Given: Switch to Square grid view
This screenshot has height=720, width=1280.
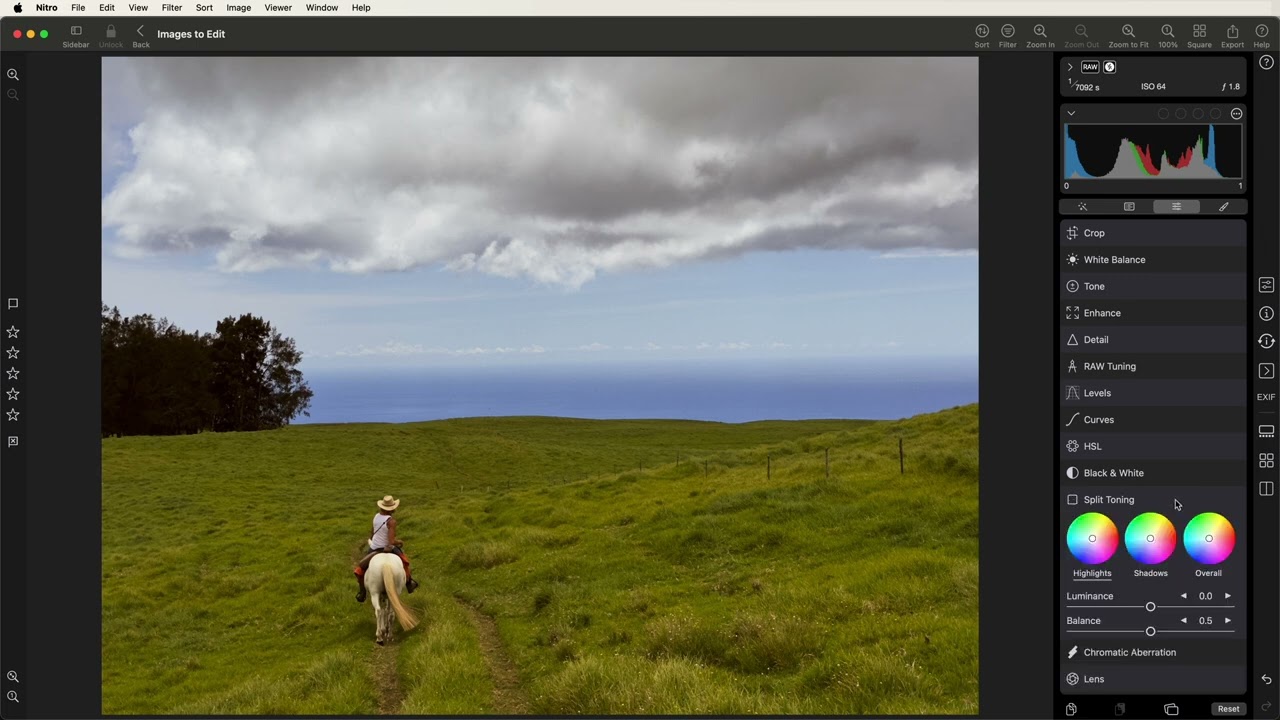Looking at the screenshot, I should click(1200, 36).
